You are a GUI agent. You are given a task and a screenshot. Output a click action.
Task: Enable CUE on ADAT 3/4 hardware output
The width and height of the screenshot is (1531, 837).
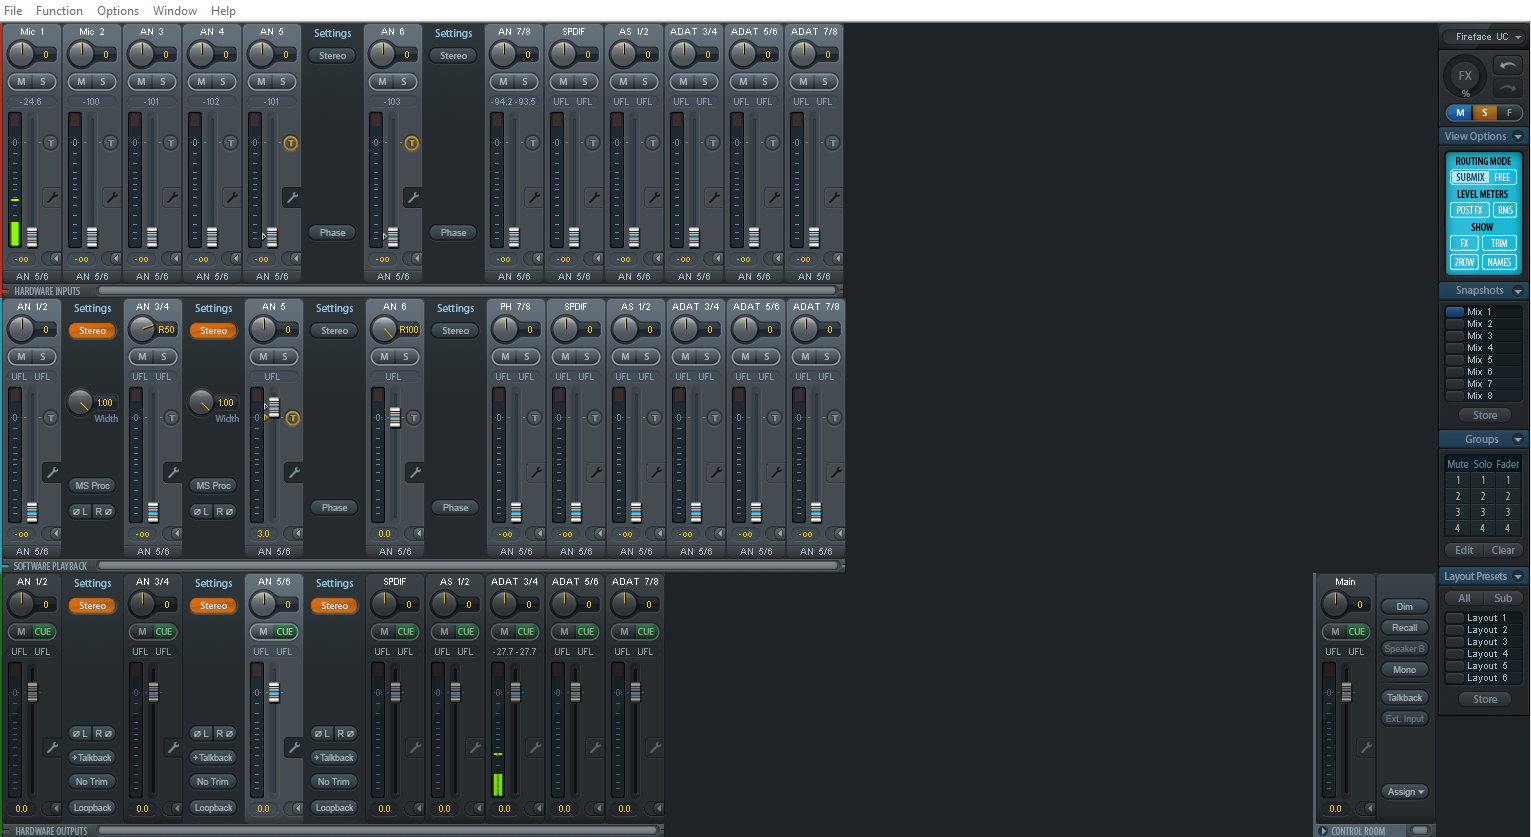pyautogui.click(x=525, y=631)
